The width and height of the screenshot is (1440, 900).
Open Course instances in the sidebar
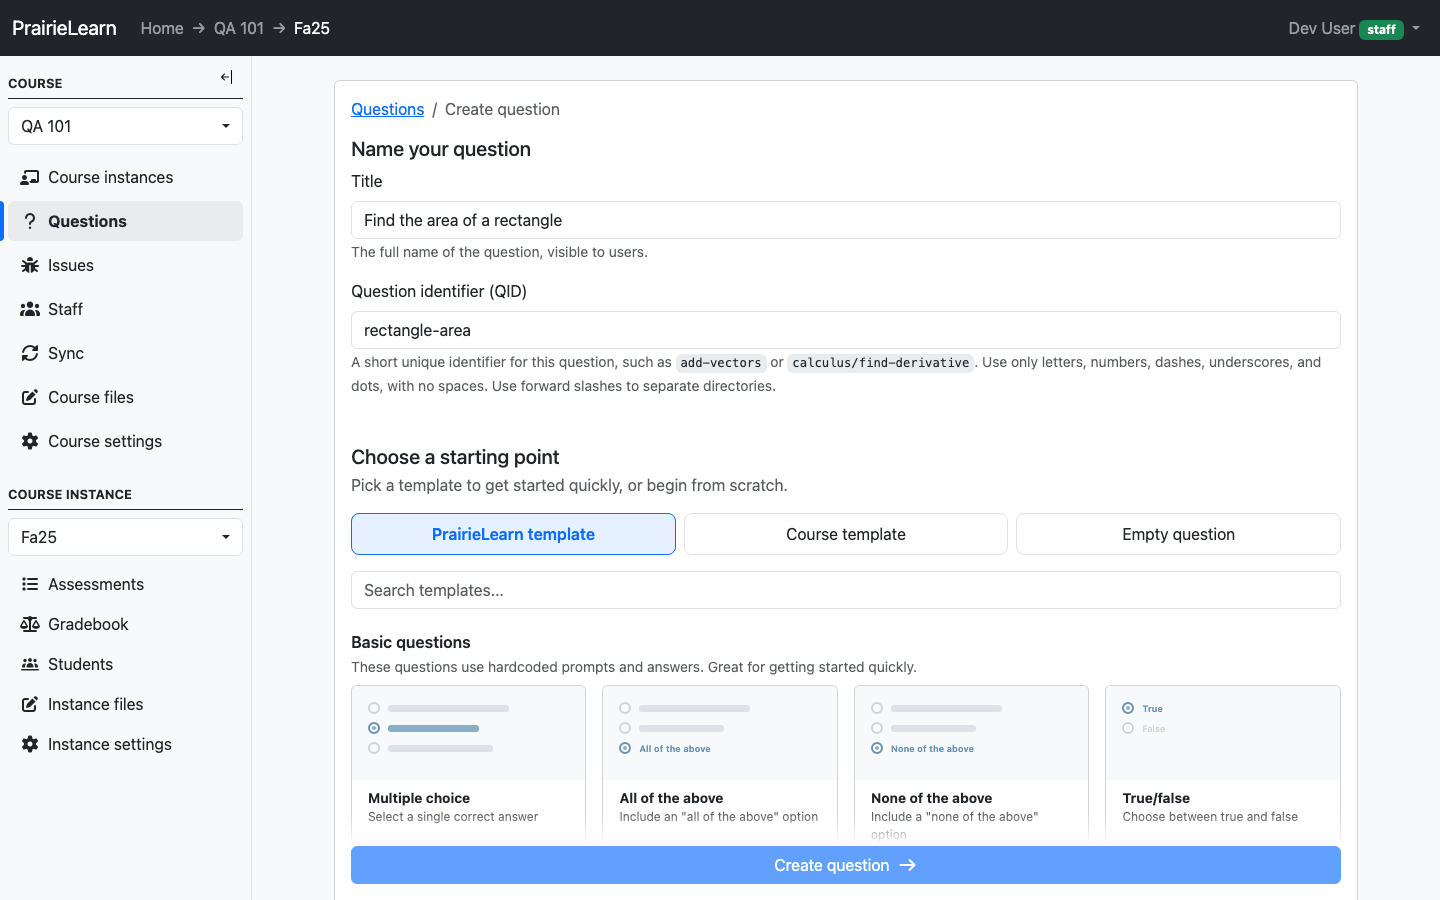125,177
